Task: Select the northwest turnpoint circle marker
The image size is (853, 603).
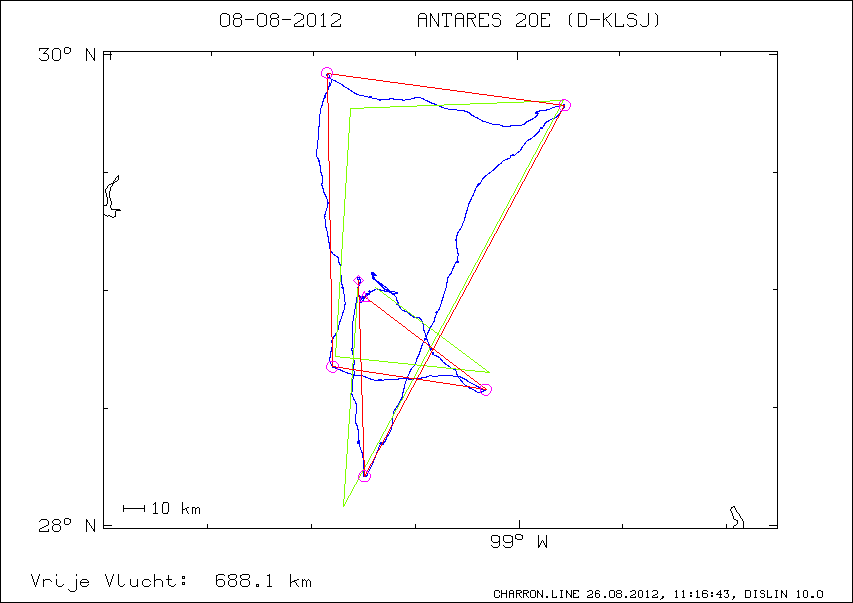Action: coord(326,73)
